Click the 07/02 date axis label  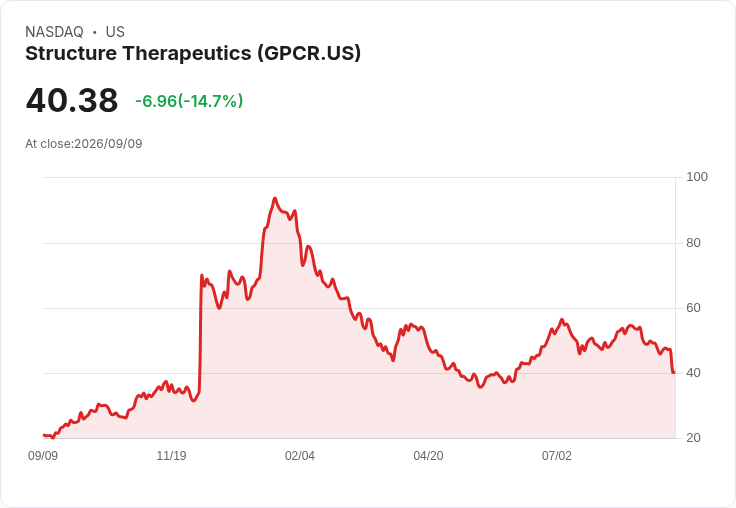click(557, 455)
